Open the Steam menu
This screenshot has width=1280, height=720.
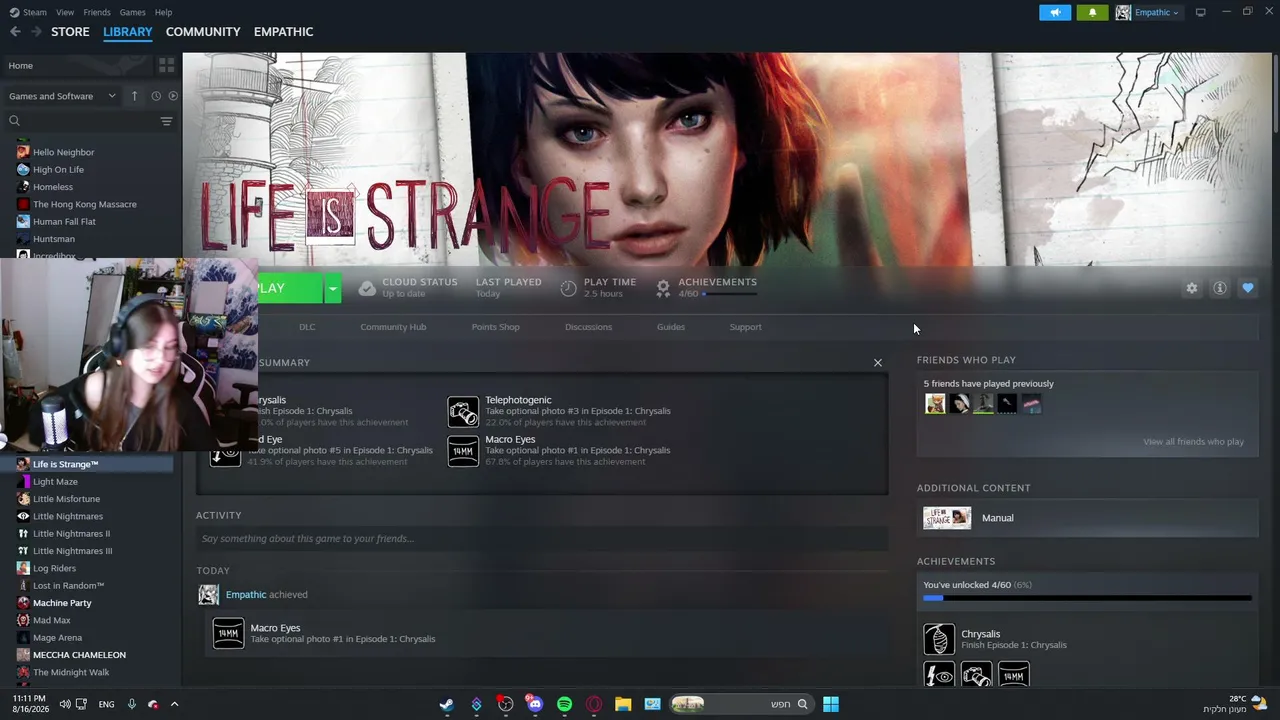click(x=29, y=12)
